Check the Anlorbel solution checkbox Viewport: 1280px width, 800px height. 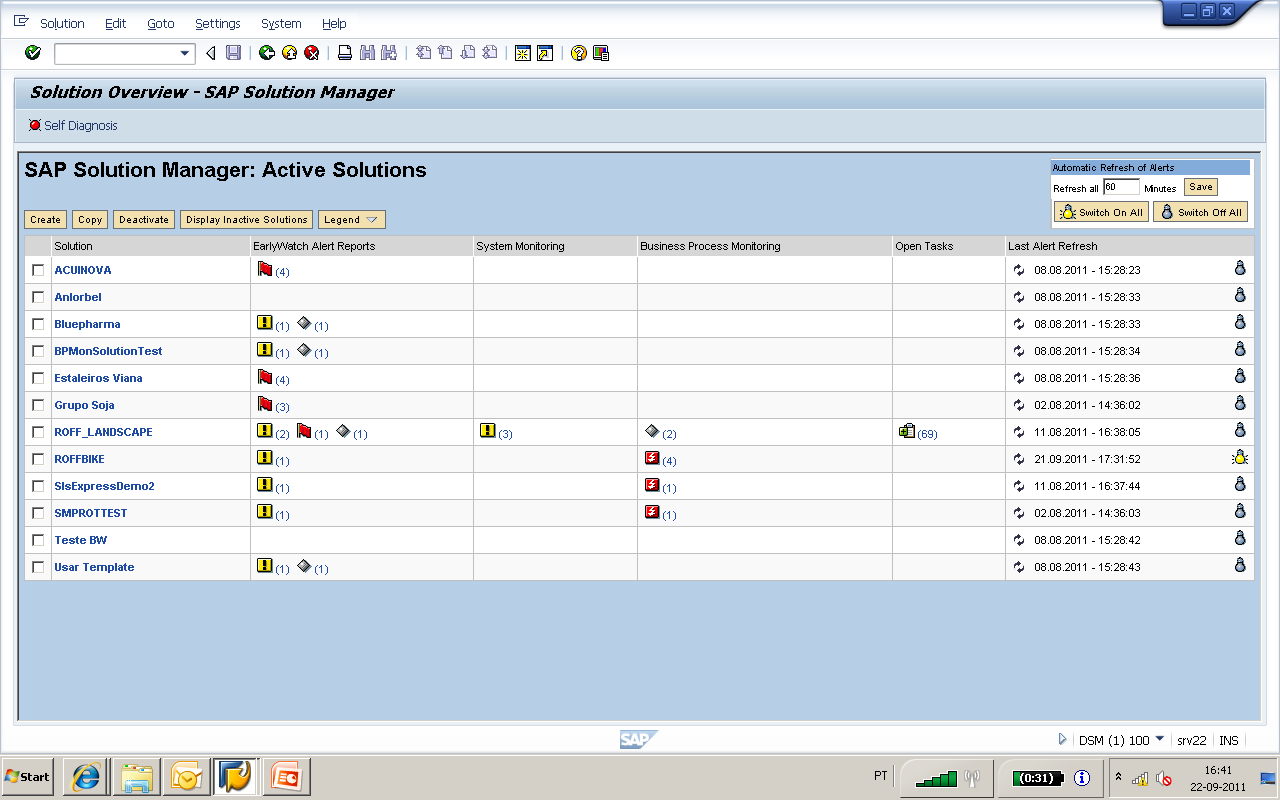tap(38, 297)
